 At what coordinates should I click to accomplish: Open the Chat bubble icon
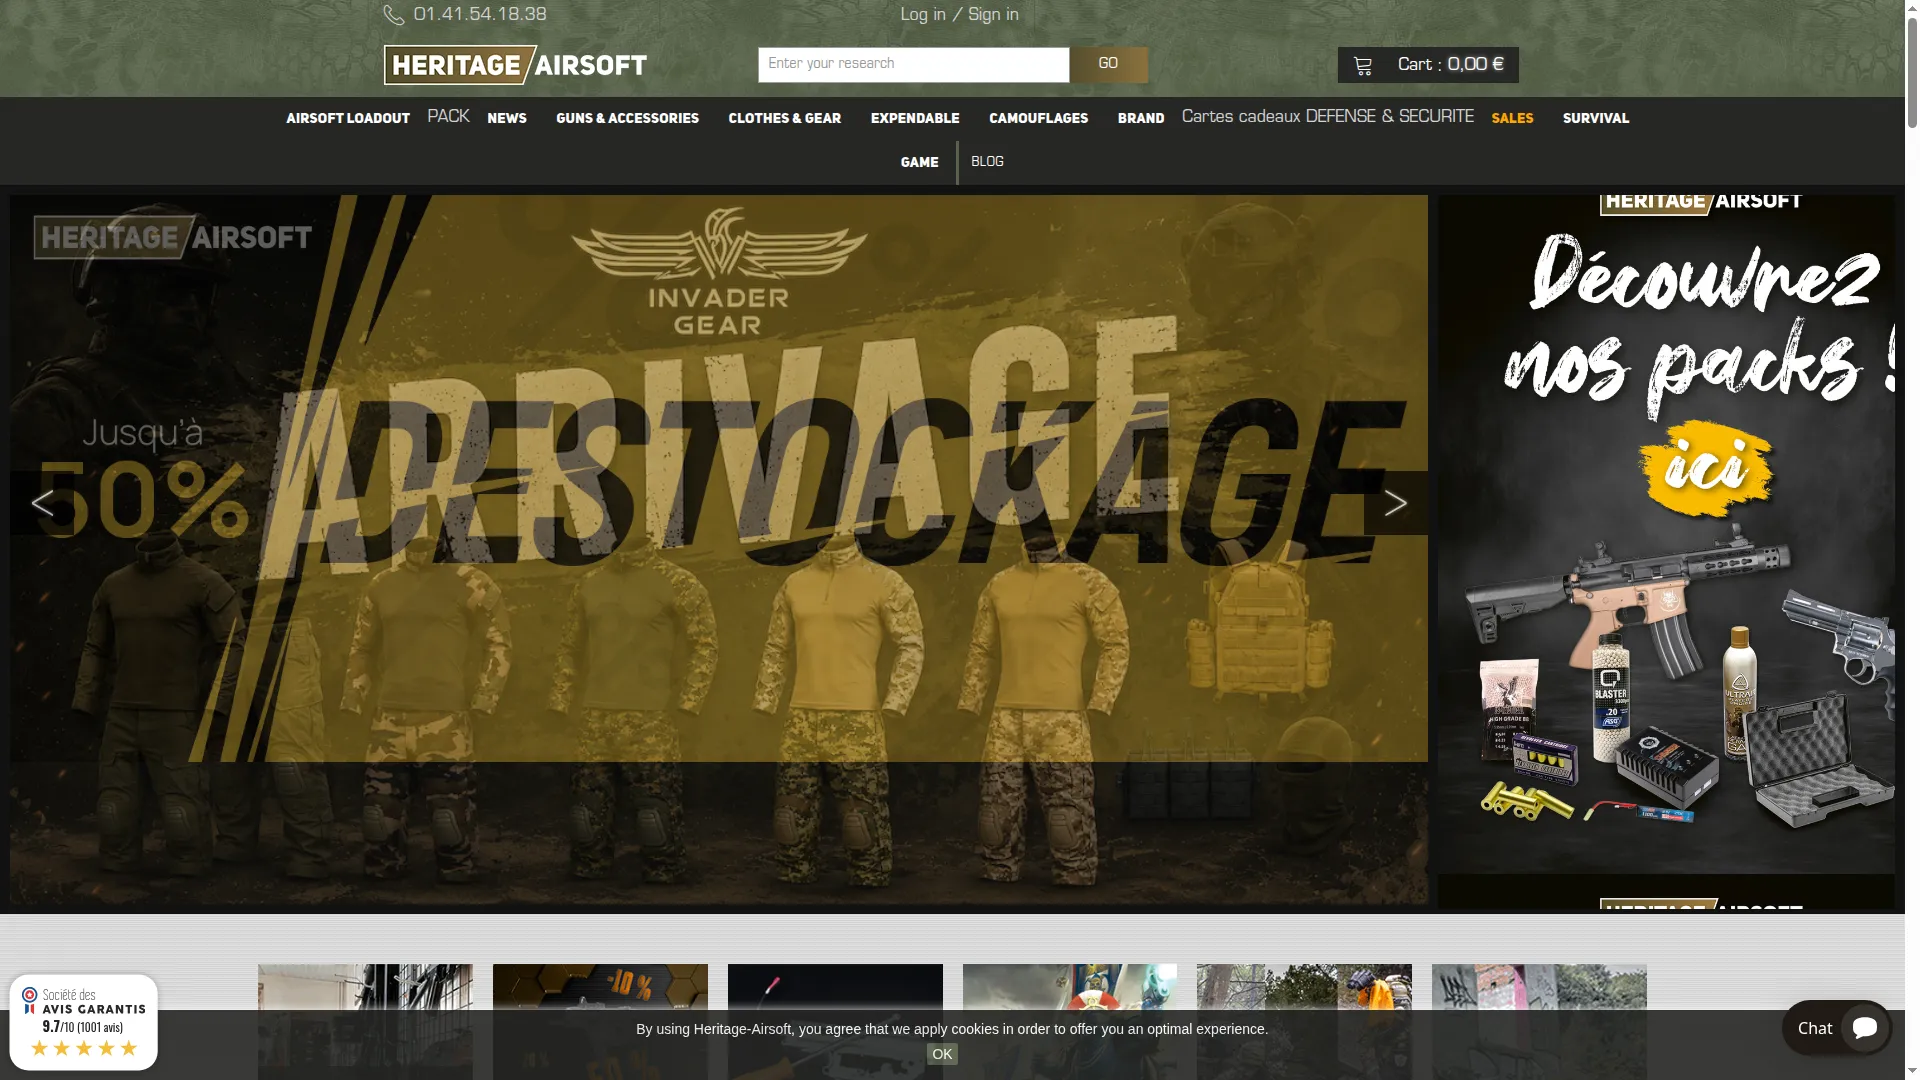click(1865, 1028)
